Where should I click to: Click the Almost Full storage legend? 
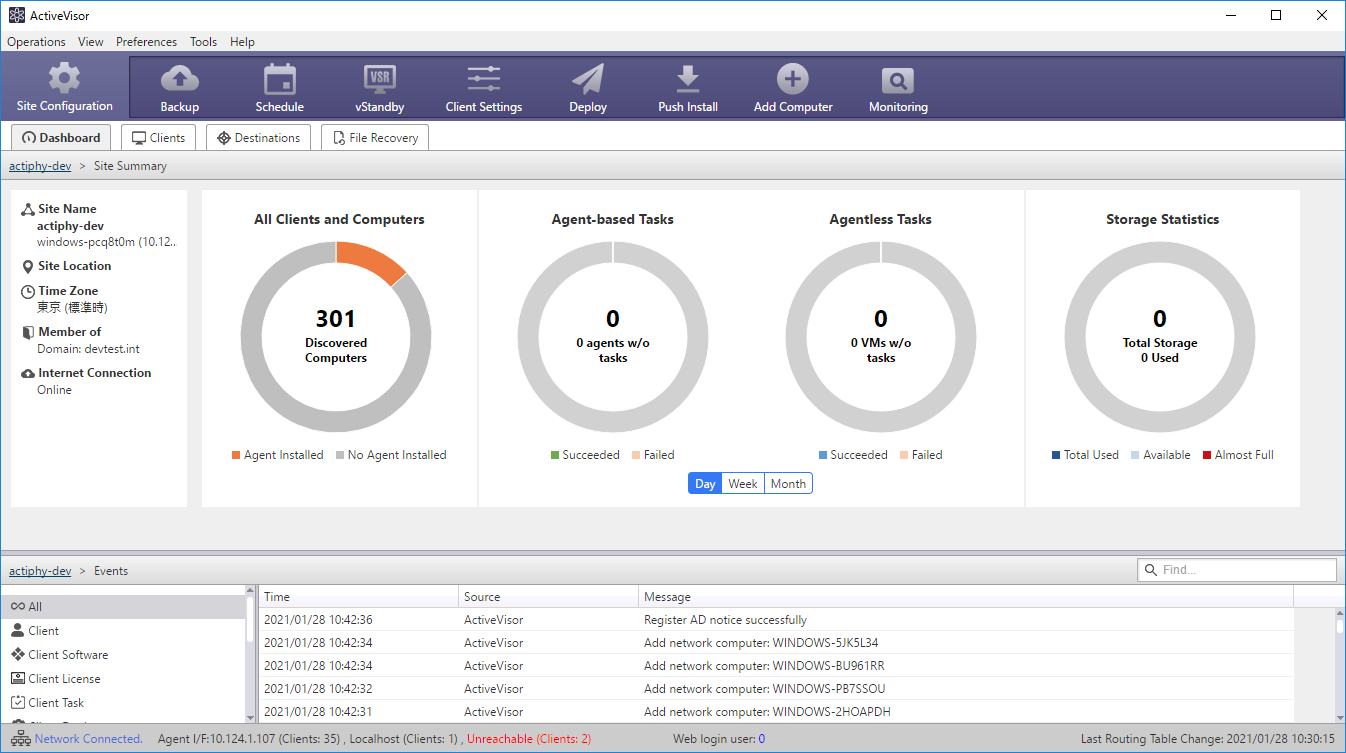(x=1238, y=455)
